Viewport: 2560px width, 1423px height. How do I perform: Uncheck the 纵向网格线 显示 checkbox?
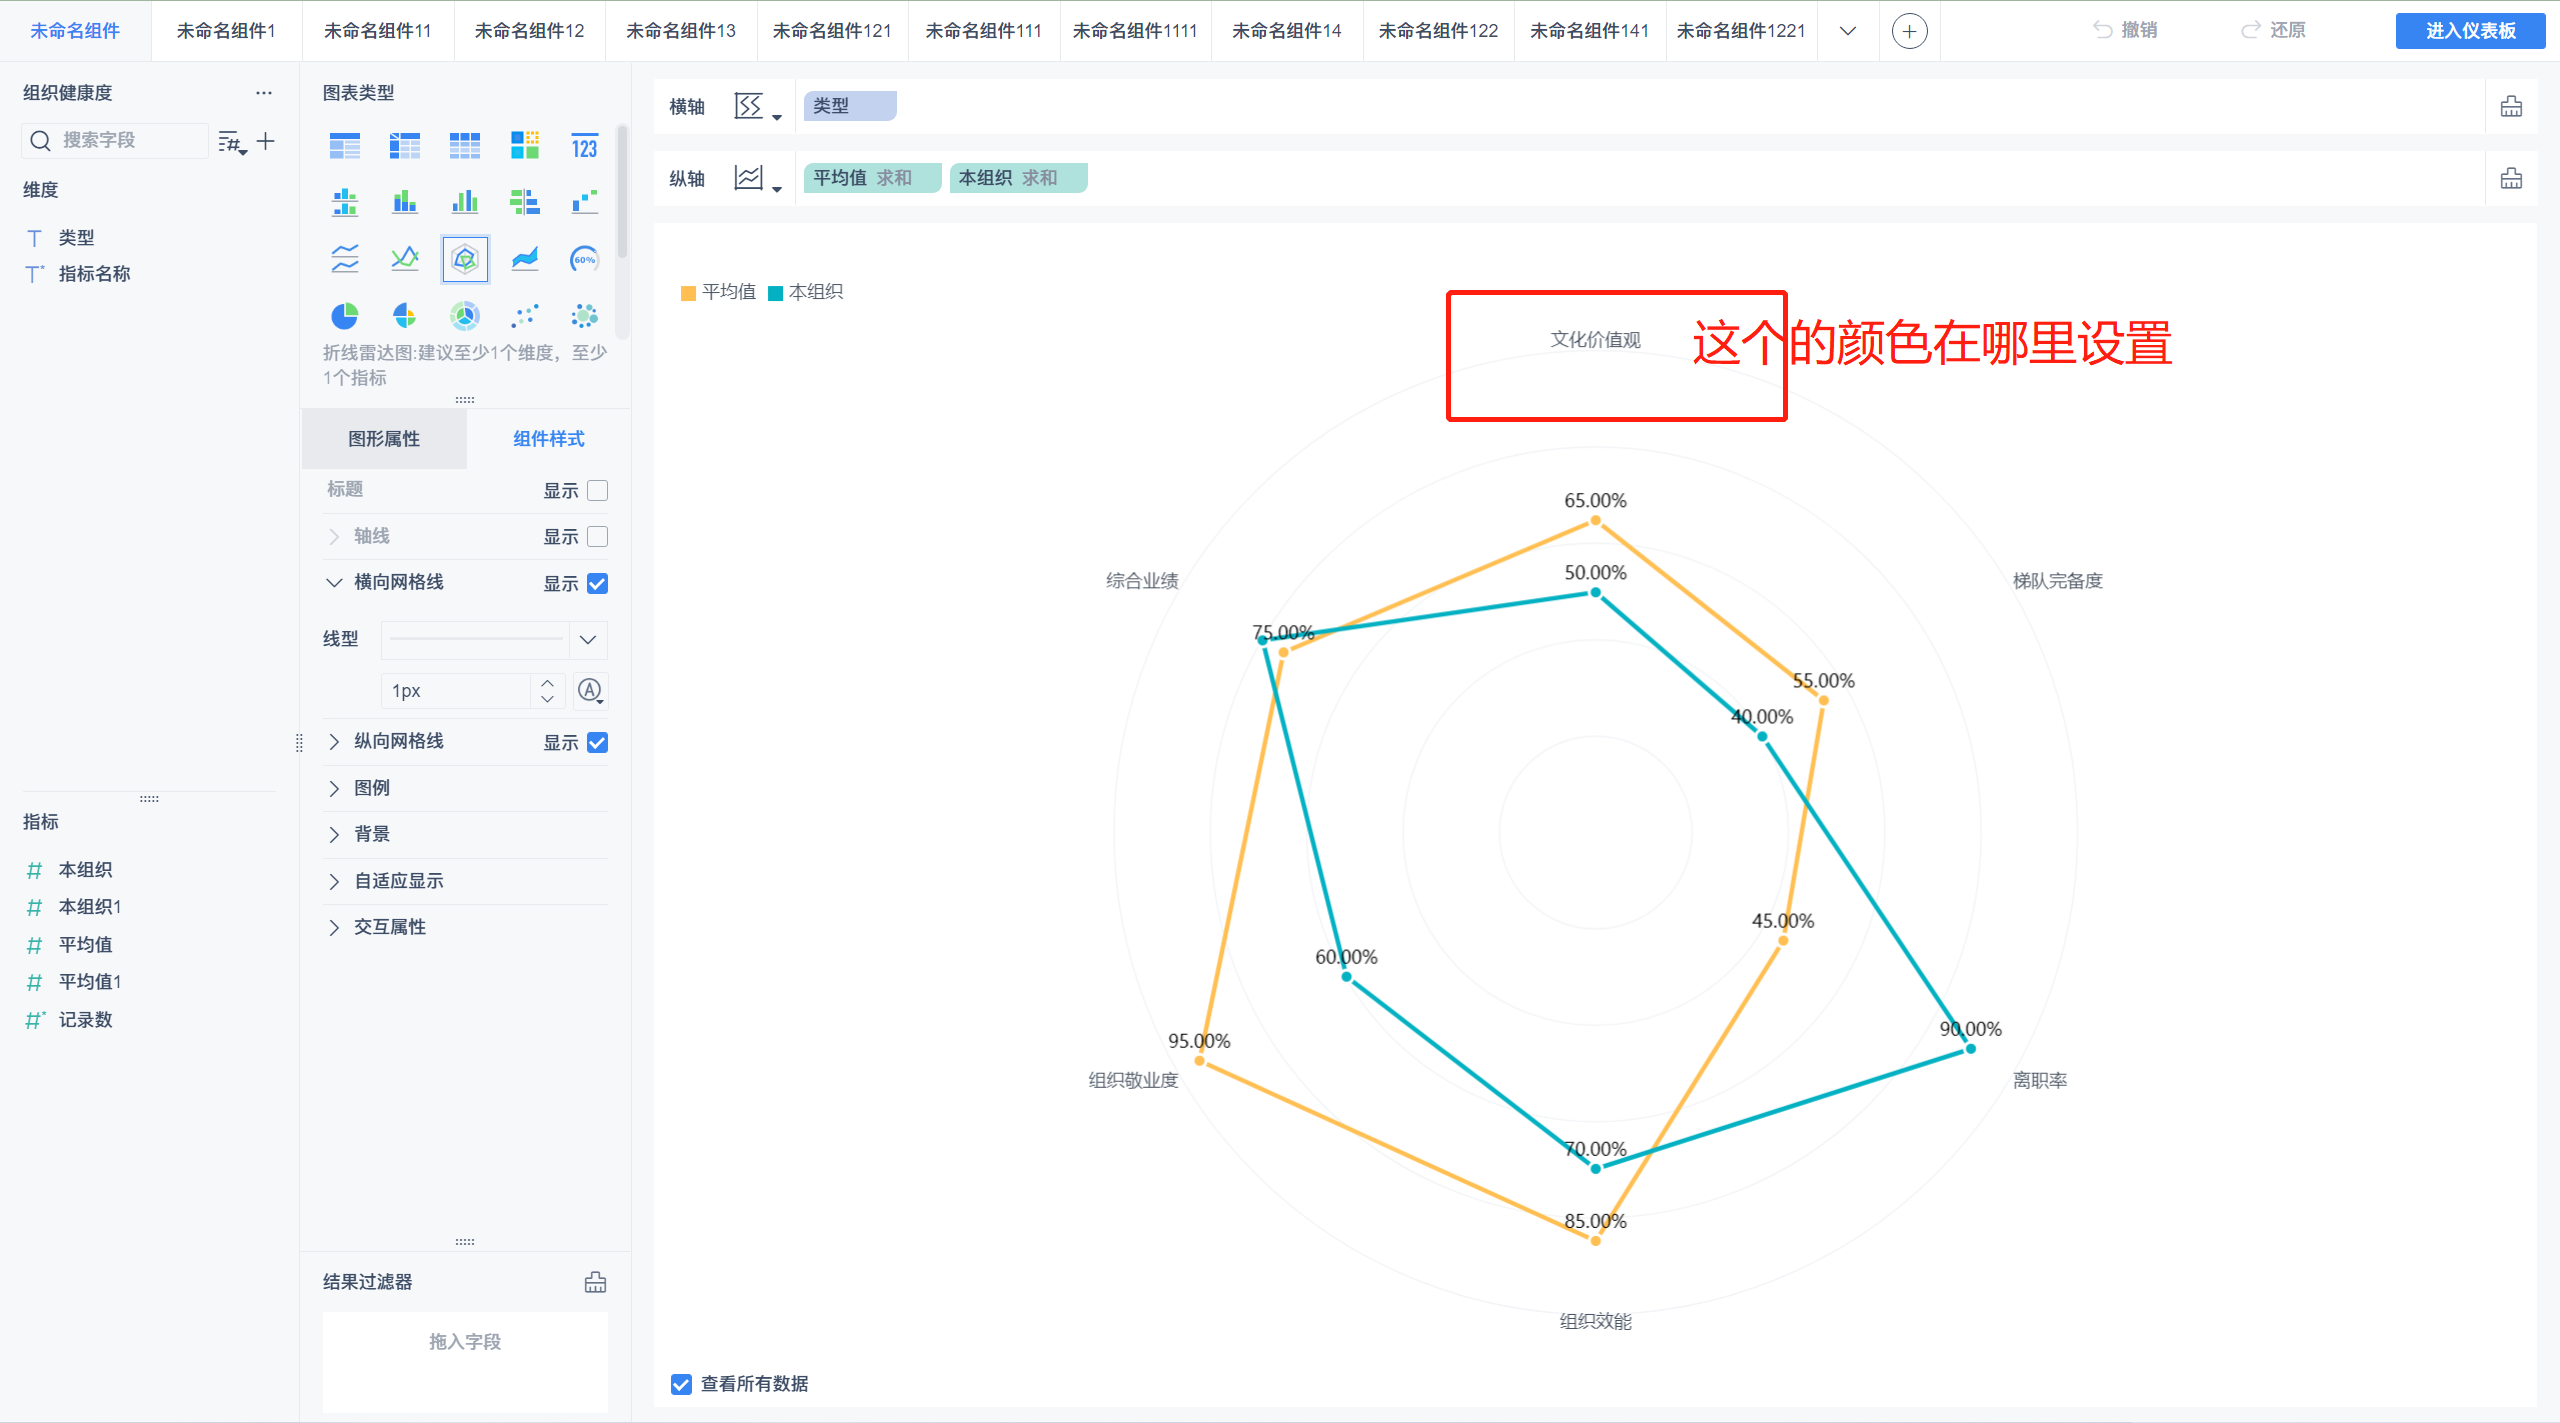coord(597,742)
